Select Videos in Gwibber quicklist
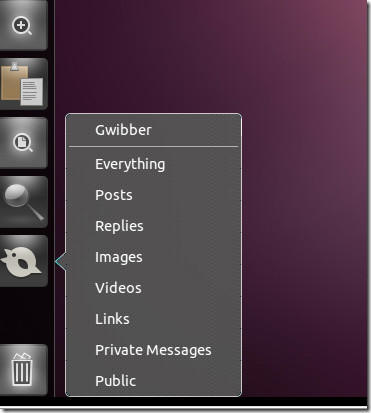The width and height of the screenshot is (371, 413). coord(118,288)
